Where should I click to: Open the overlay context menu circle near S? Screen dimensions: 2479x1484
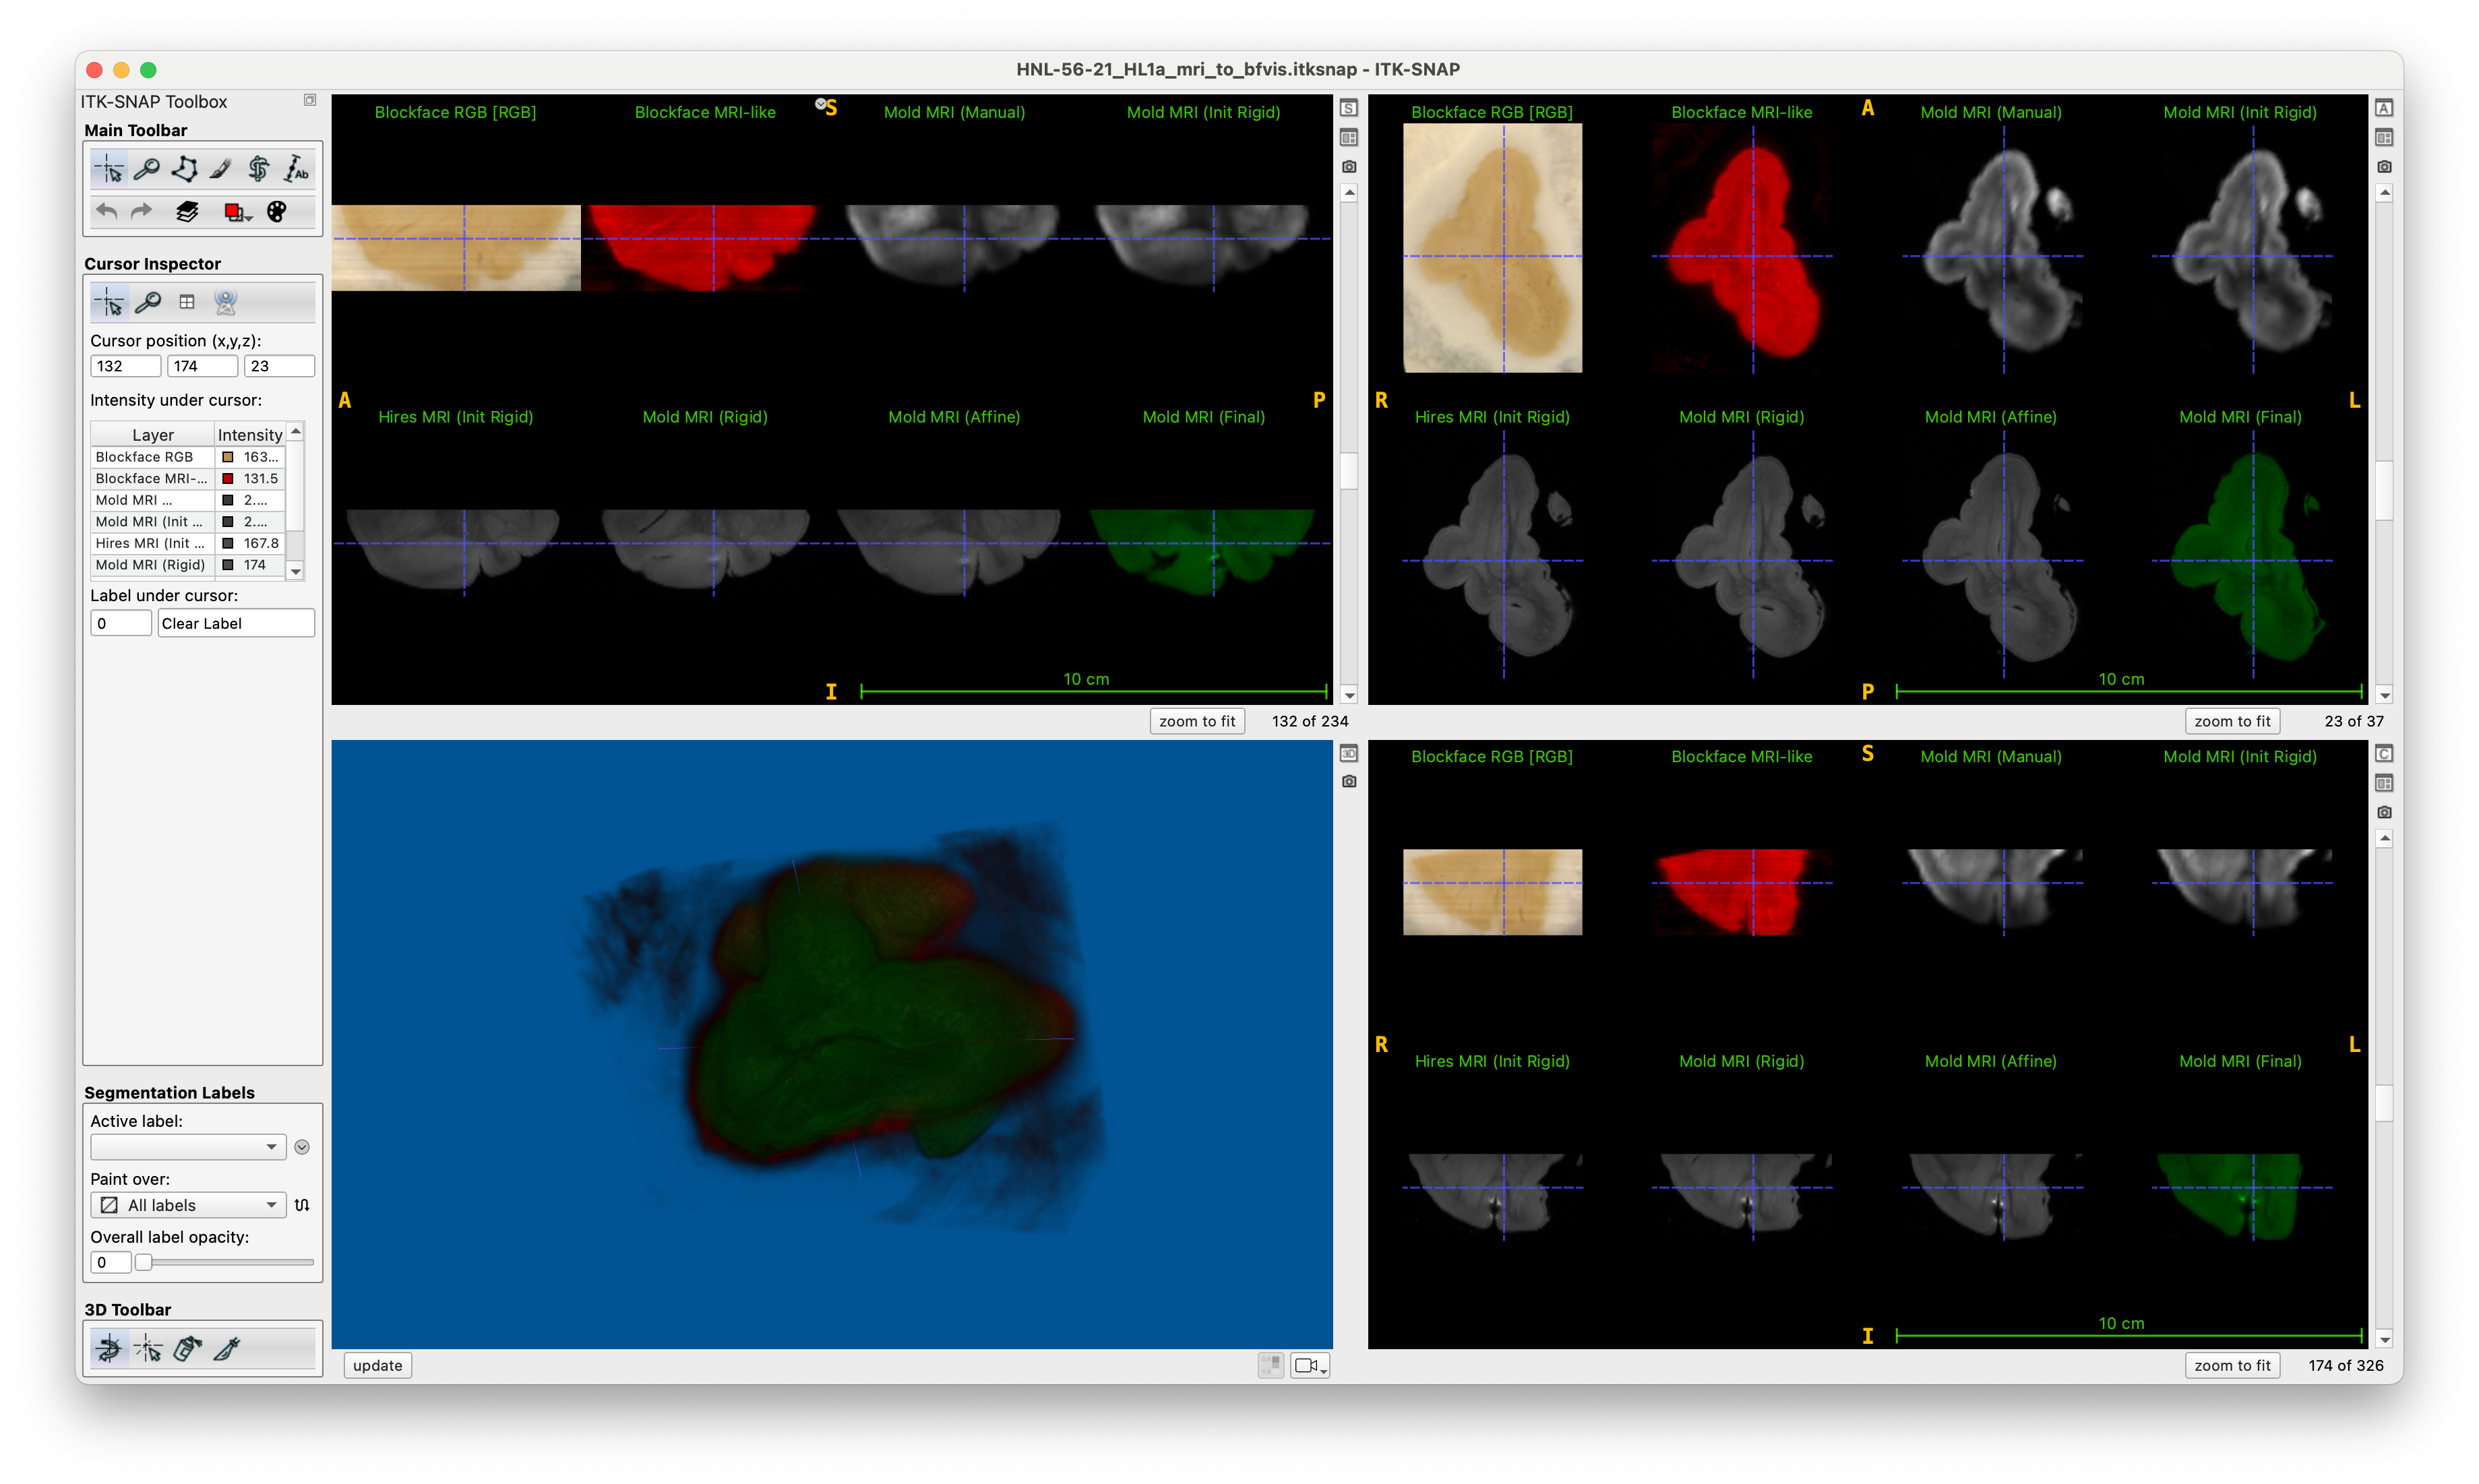click(x=820, y=104)
